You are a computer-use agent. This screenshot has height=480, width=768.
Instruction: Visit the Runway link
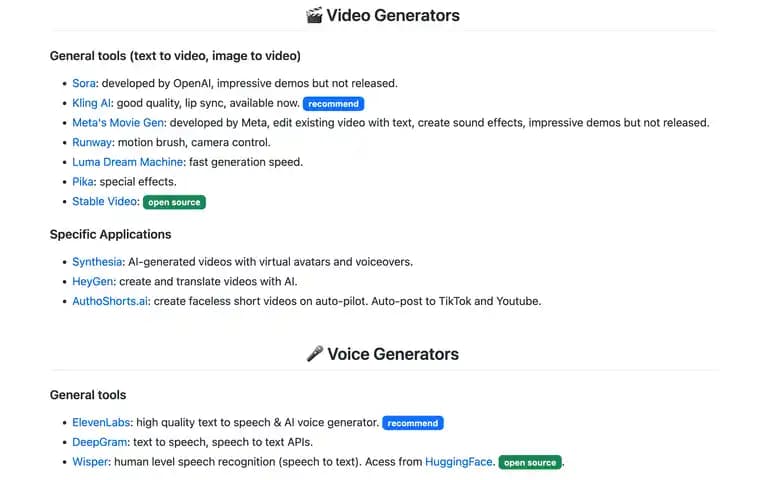click(92, 143)
